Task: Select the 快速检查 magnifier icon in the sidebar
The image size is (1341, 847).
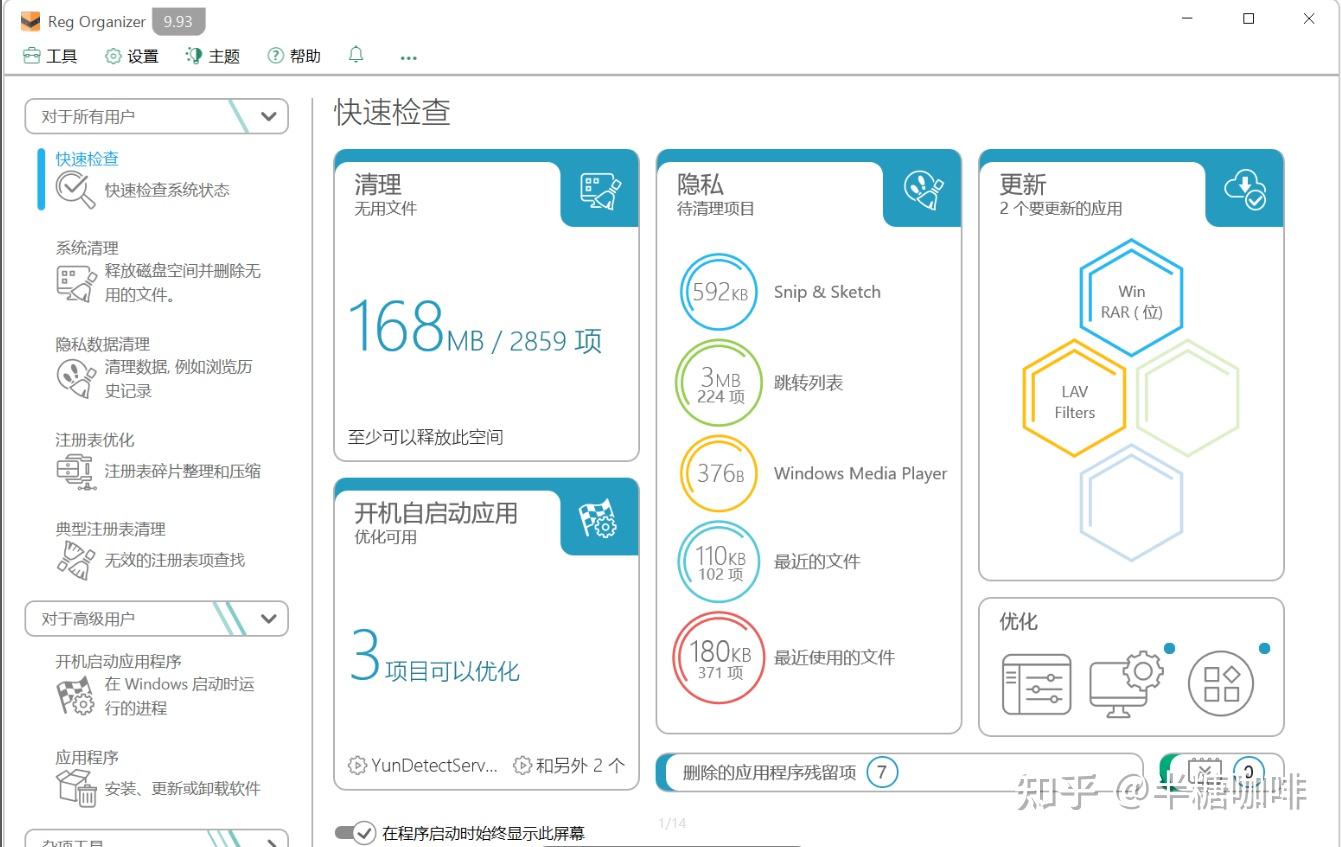Action: click(x=75, y=189)
